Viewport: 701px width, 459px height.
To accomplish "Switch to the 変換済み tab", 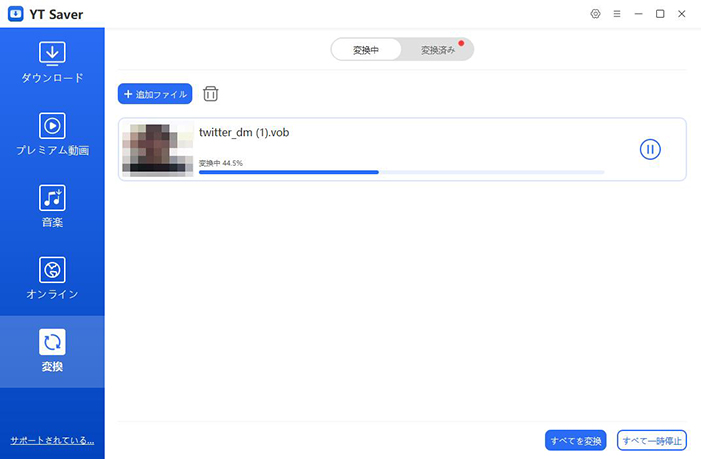I will point(438,50).
